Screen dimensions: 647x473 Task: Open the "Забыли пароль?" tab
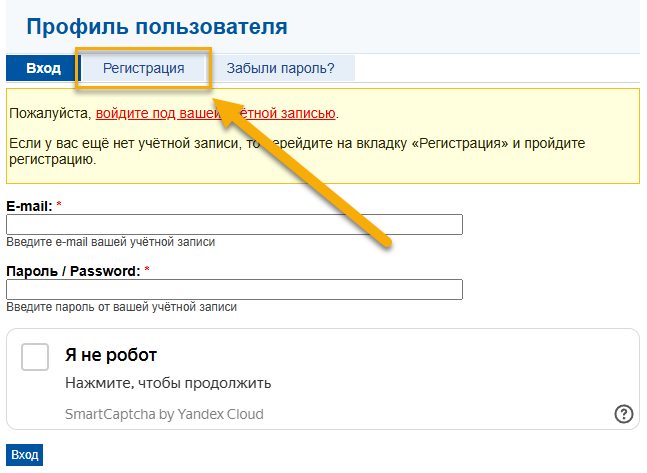(x=280, y=68)
